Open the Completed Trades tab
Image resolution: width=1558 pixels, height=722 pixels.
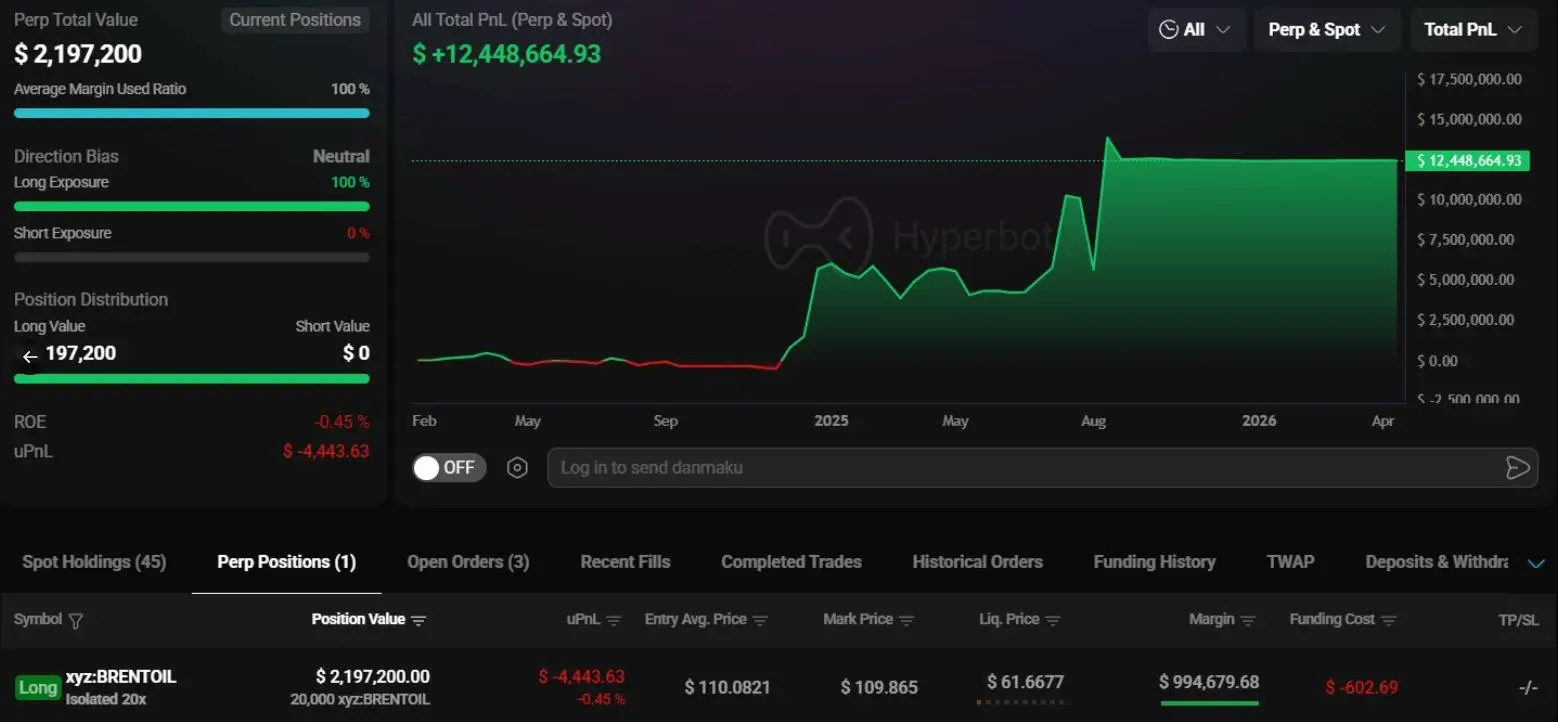791,562
